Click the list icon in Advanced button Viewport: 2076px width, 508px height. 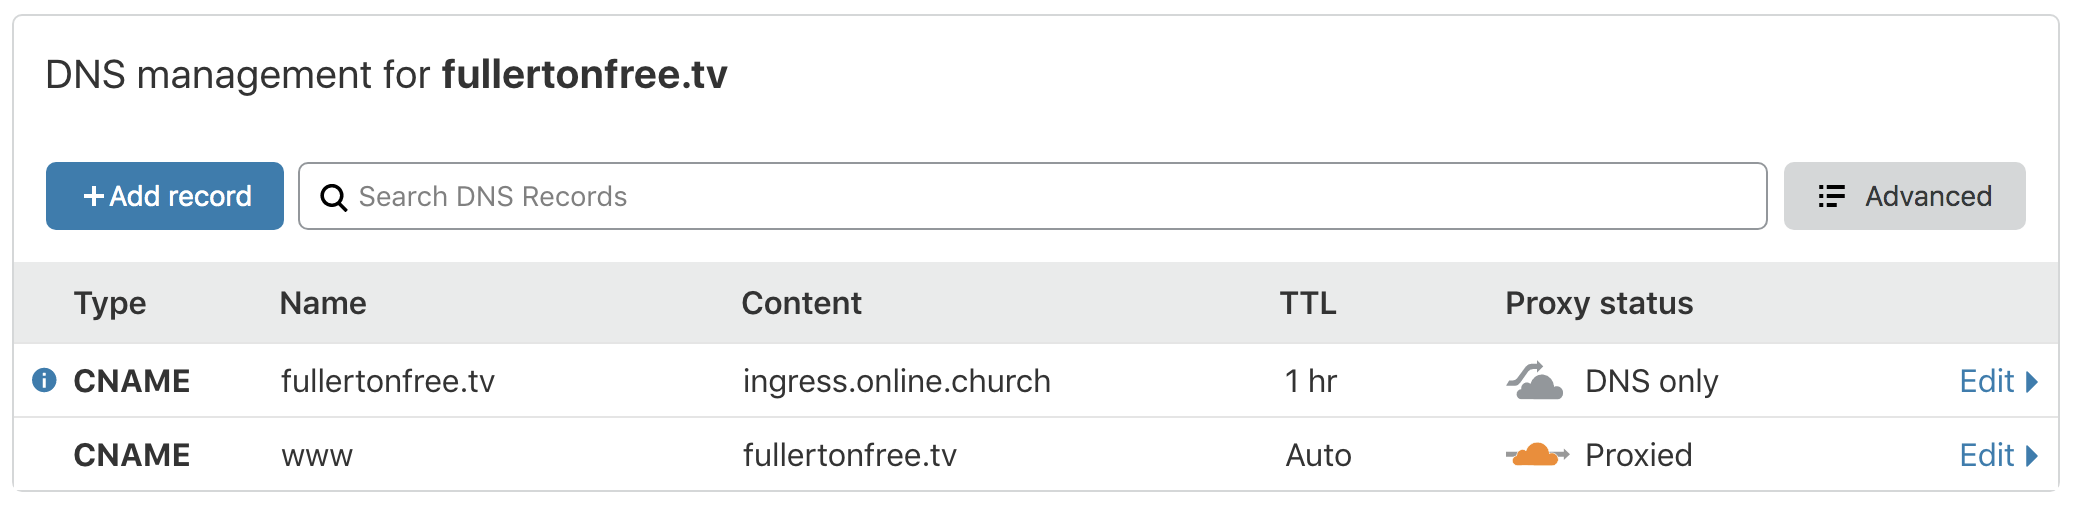coord(1831,196)
